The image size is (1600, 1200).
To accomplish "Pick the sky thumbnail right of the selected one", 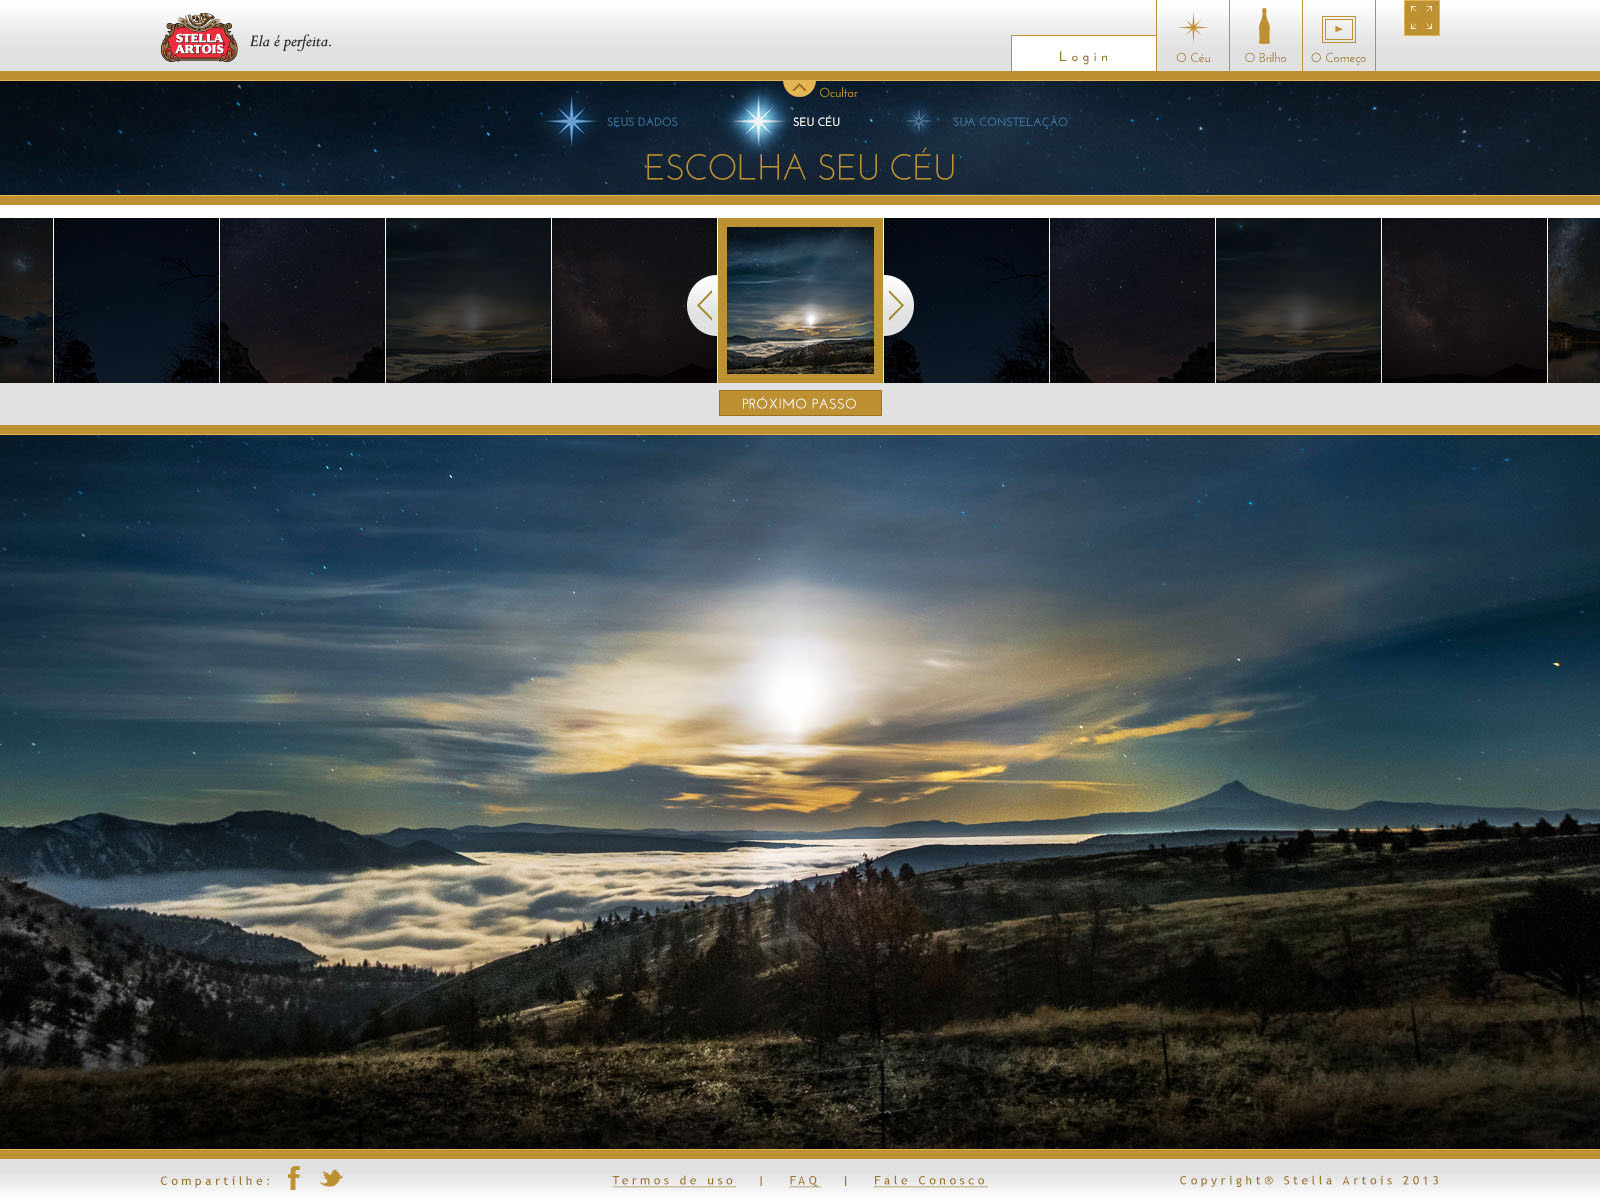I will click(966, 300).
